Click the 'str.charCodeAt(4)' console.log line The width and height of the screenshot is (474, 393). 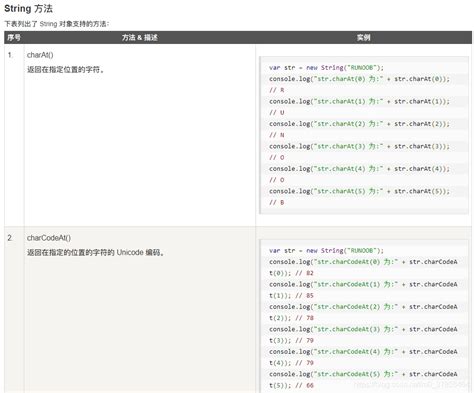(x=363, y=352)
